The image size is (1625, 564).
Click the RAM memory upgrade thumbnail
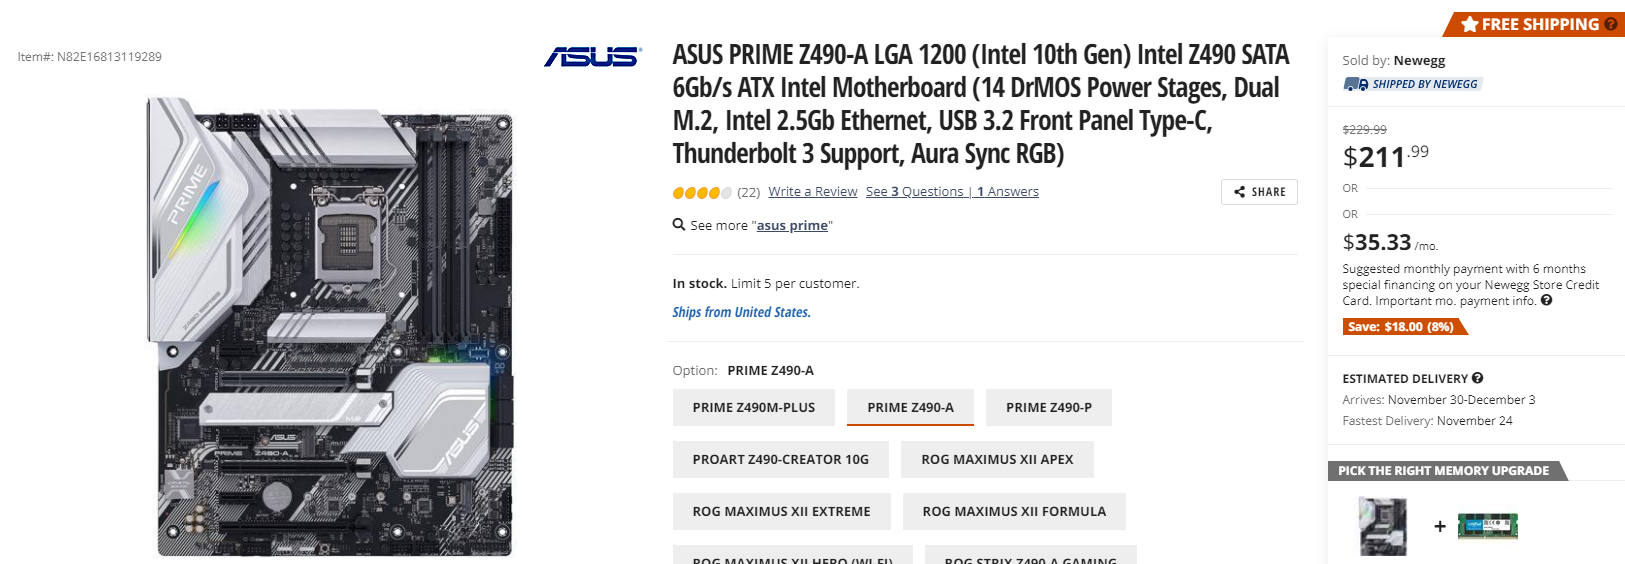click(x=1487, y=526)
